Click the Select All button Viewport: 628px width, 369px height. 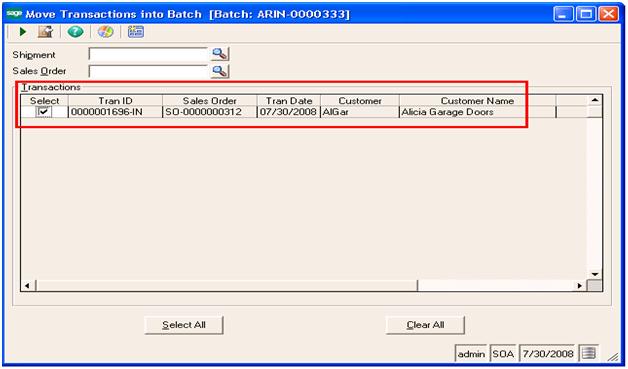184,325
